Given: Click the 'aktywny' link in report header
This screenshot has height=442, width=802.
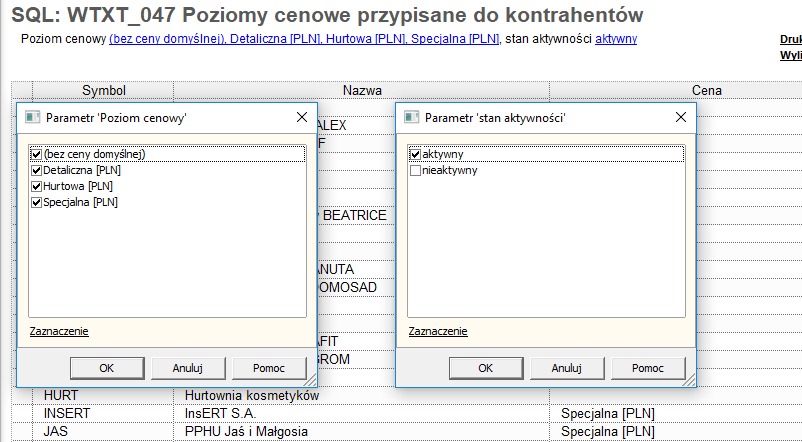Looking at the screenshot, I should (616, 39).
